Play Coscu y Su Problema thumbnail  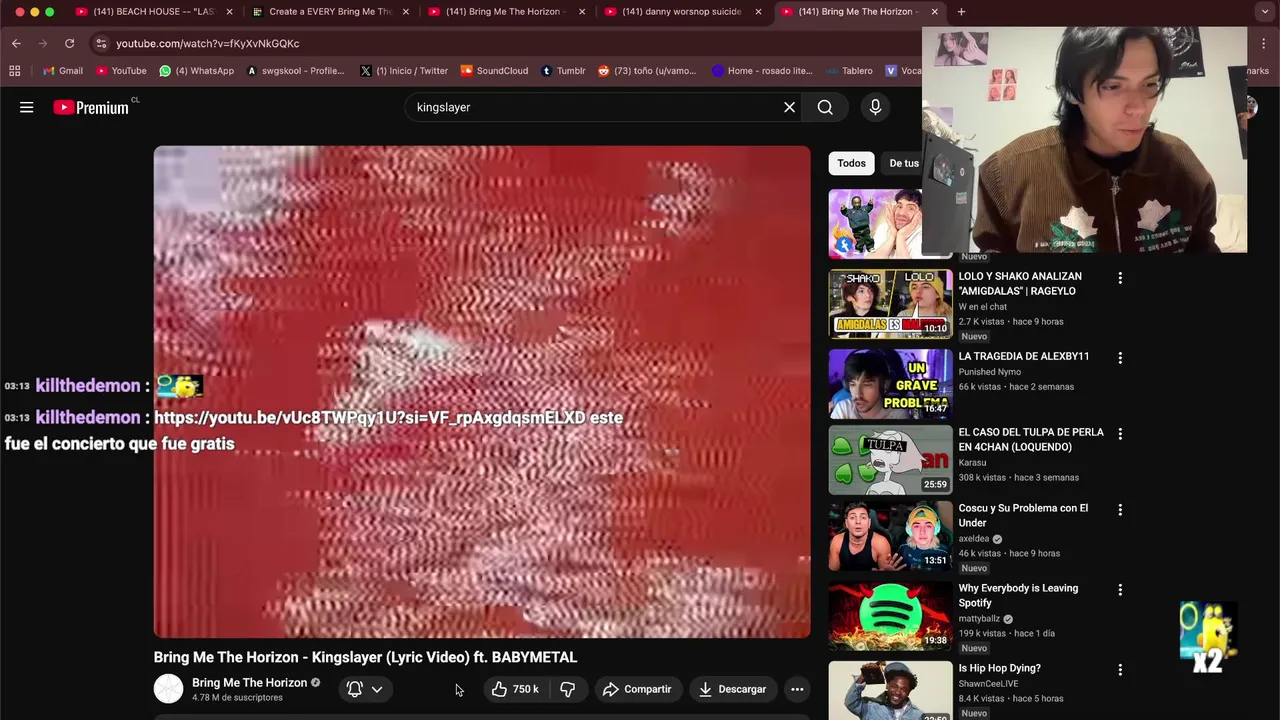coord(890,536)
